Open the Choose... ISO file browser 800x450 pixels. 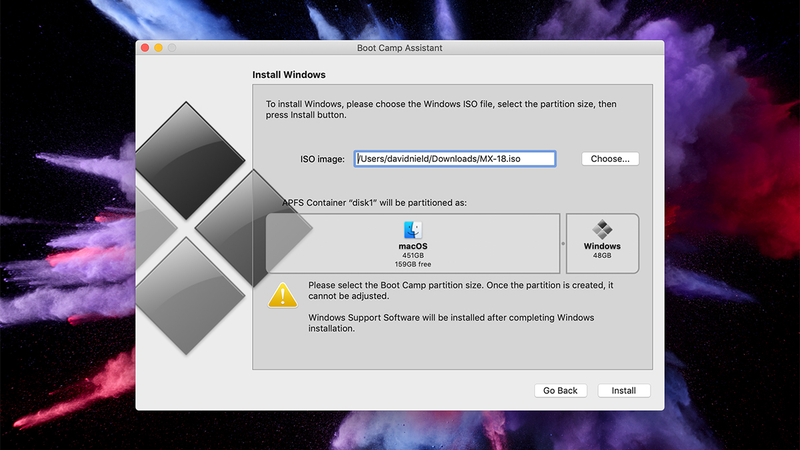coord(610,159)
